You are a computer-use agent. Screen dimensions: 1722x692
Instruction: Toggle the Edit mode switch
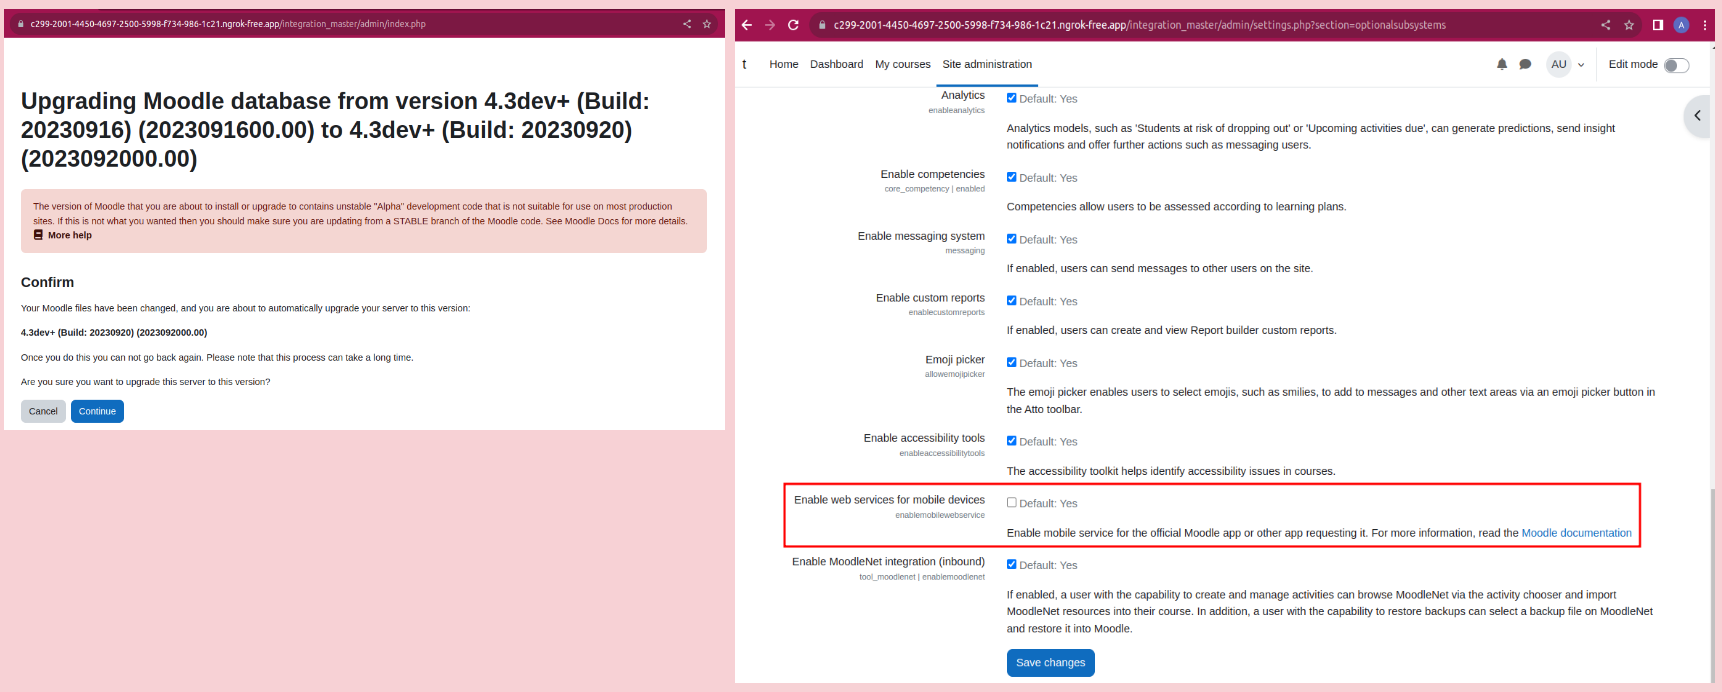tap(1677, 65)
